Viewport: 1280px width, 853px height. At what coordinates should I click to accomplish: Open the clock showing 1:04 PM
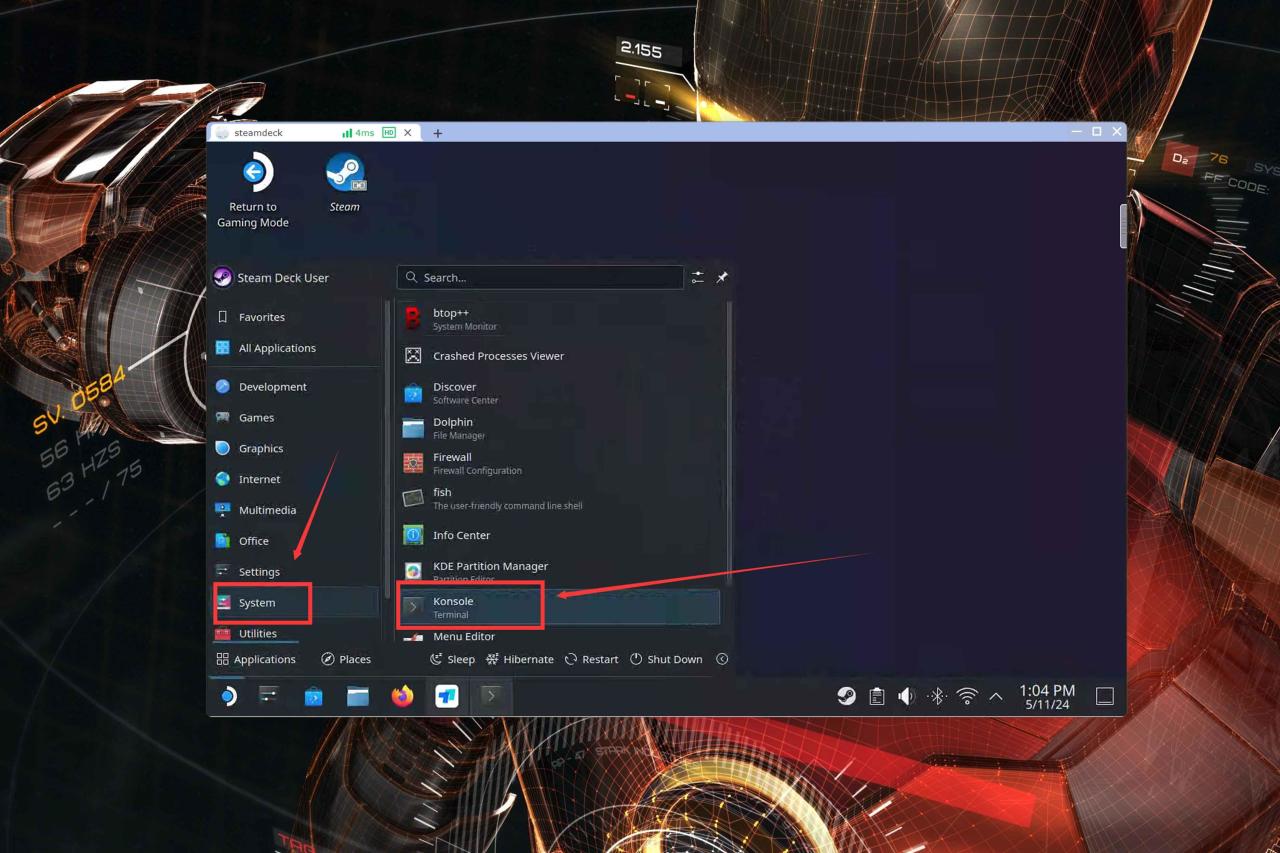click(x=1047, y=696)
